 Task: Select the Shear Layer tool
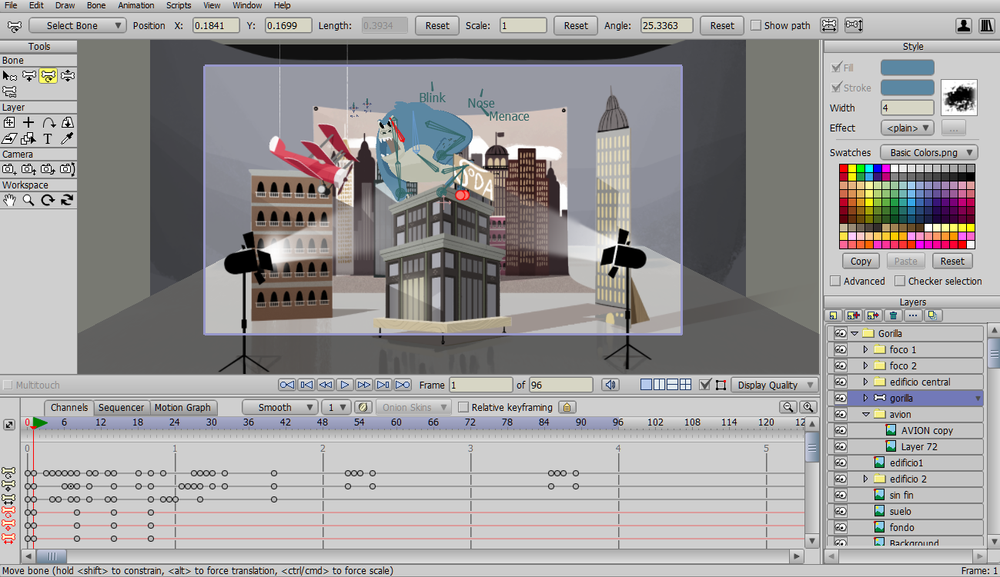pos(10,138)
